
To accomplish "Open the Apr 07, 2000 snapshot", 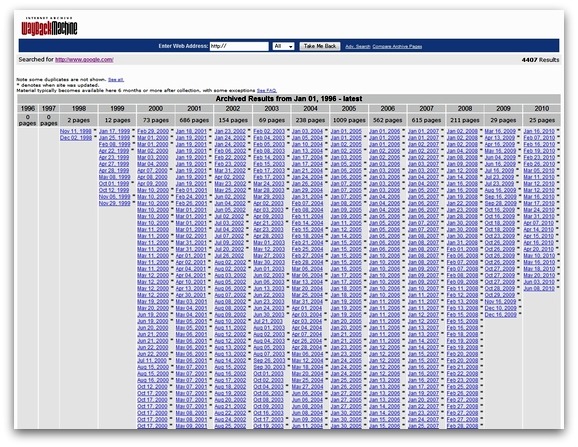I will tap(153, 171).
